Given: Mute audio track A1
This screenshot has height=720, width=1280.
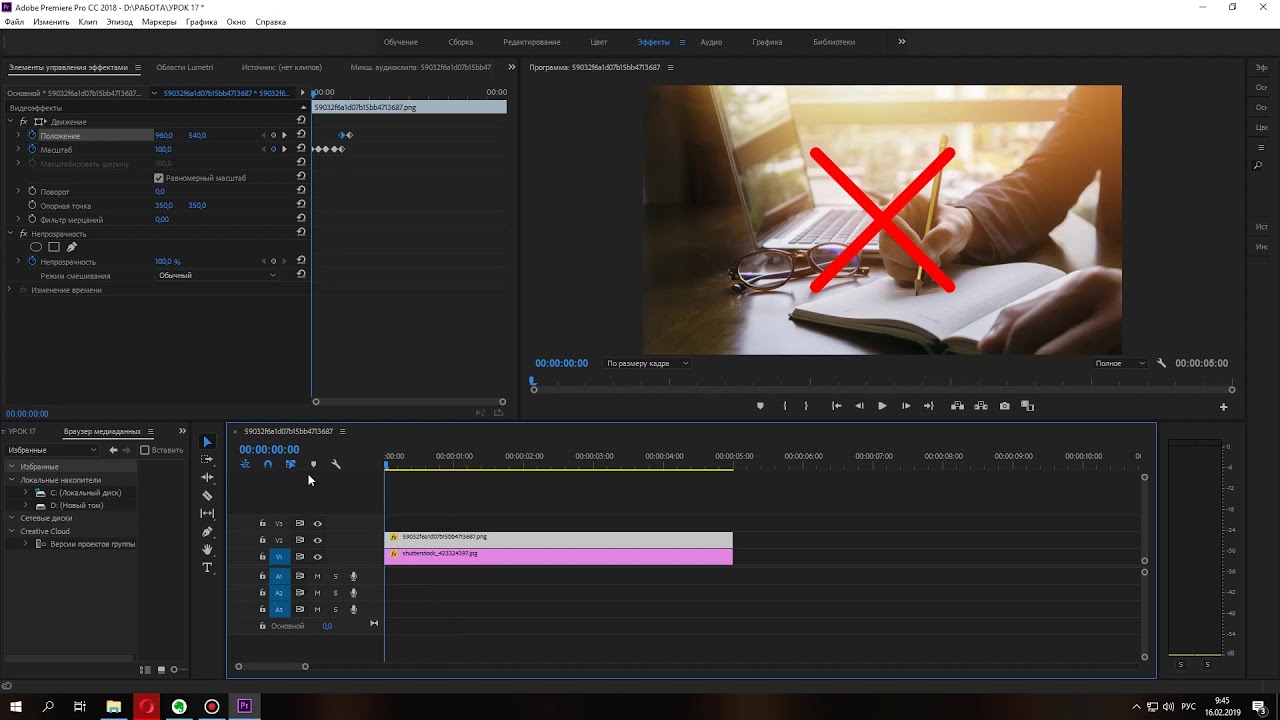Looking at the screenshot, I should pyautogui.click(x=318, y=576).
